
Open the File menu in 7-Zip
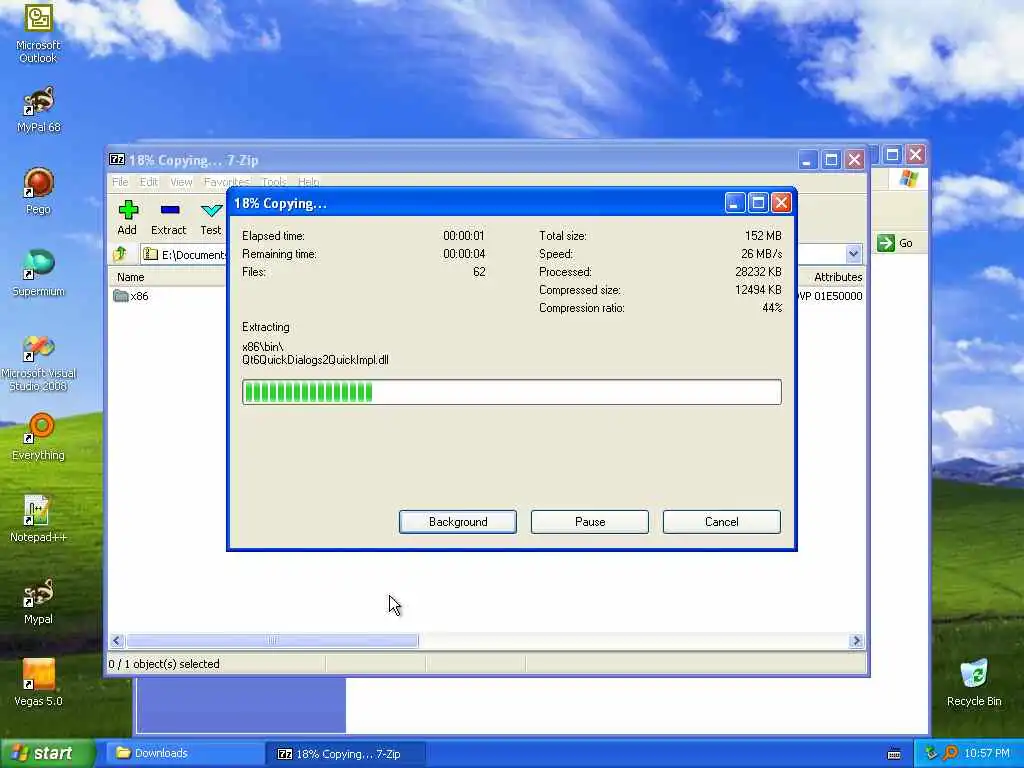(x=120, y=182)
